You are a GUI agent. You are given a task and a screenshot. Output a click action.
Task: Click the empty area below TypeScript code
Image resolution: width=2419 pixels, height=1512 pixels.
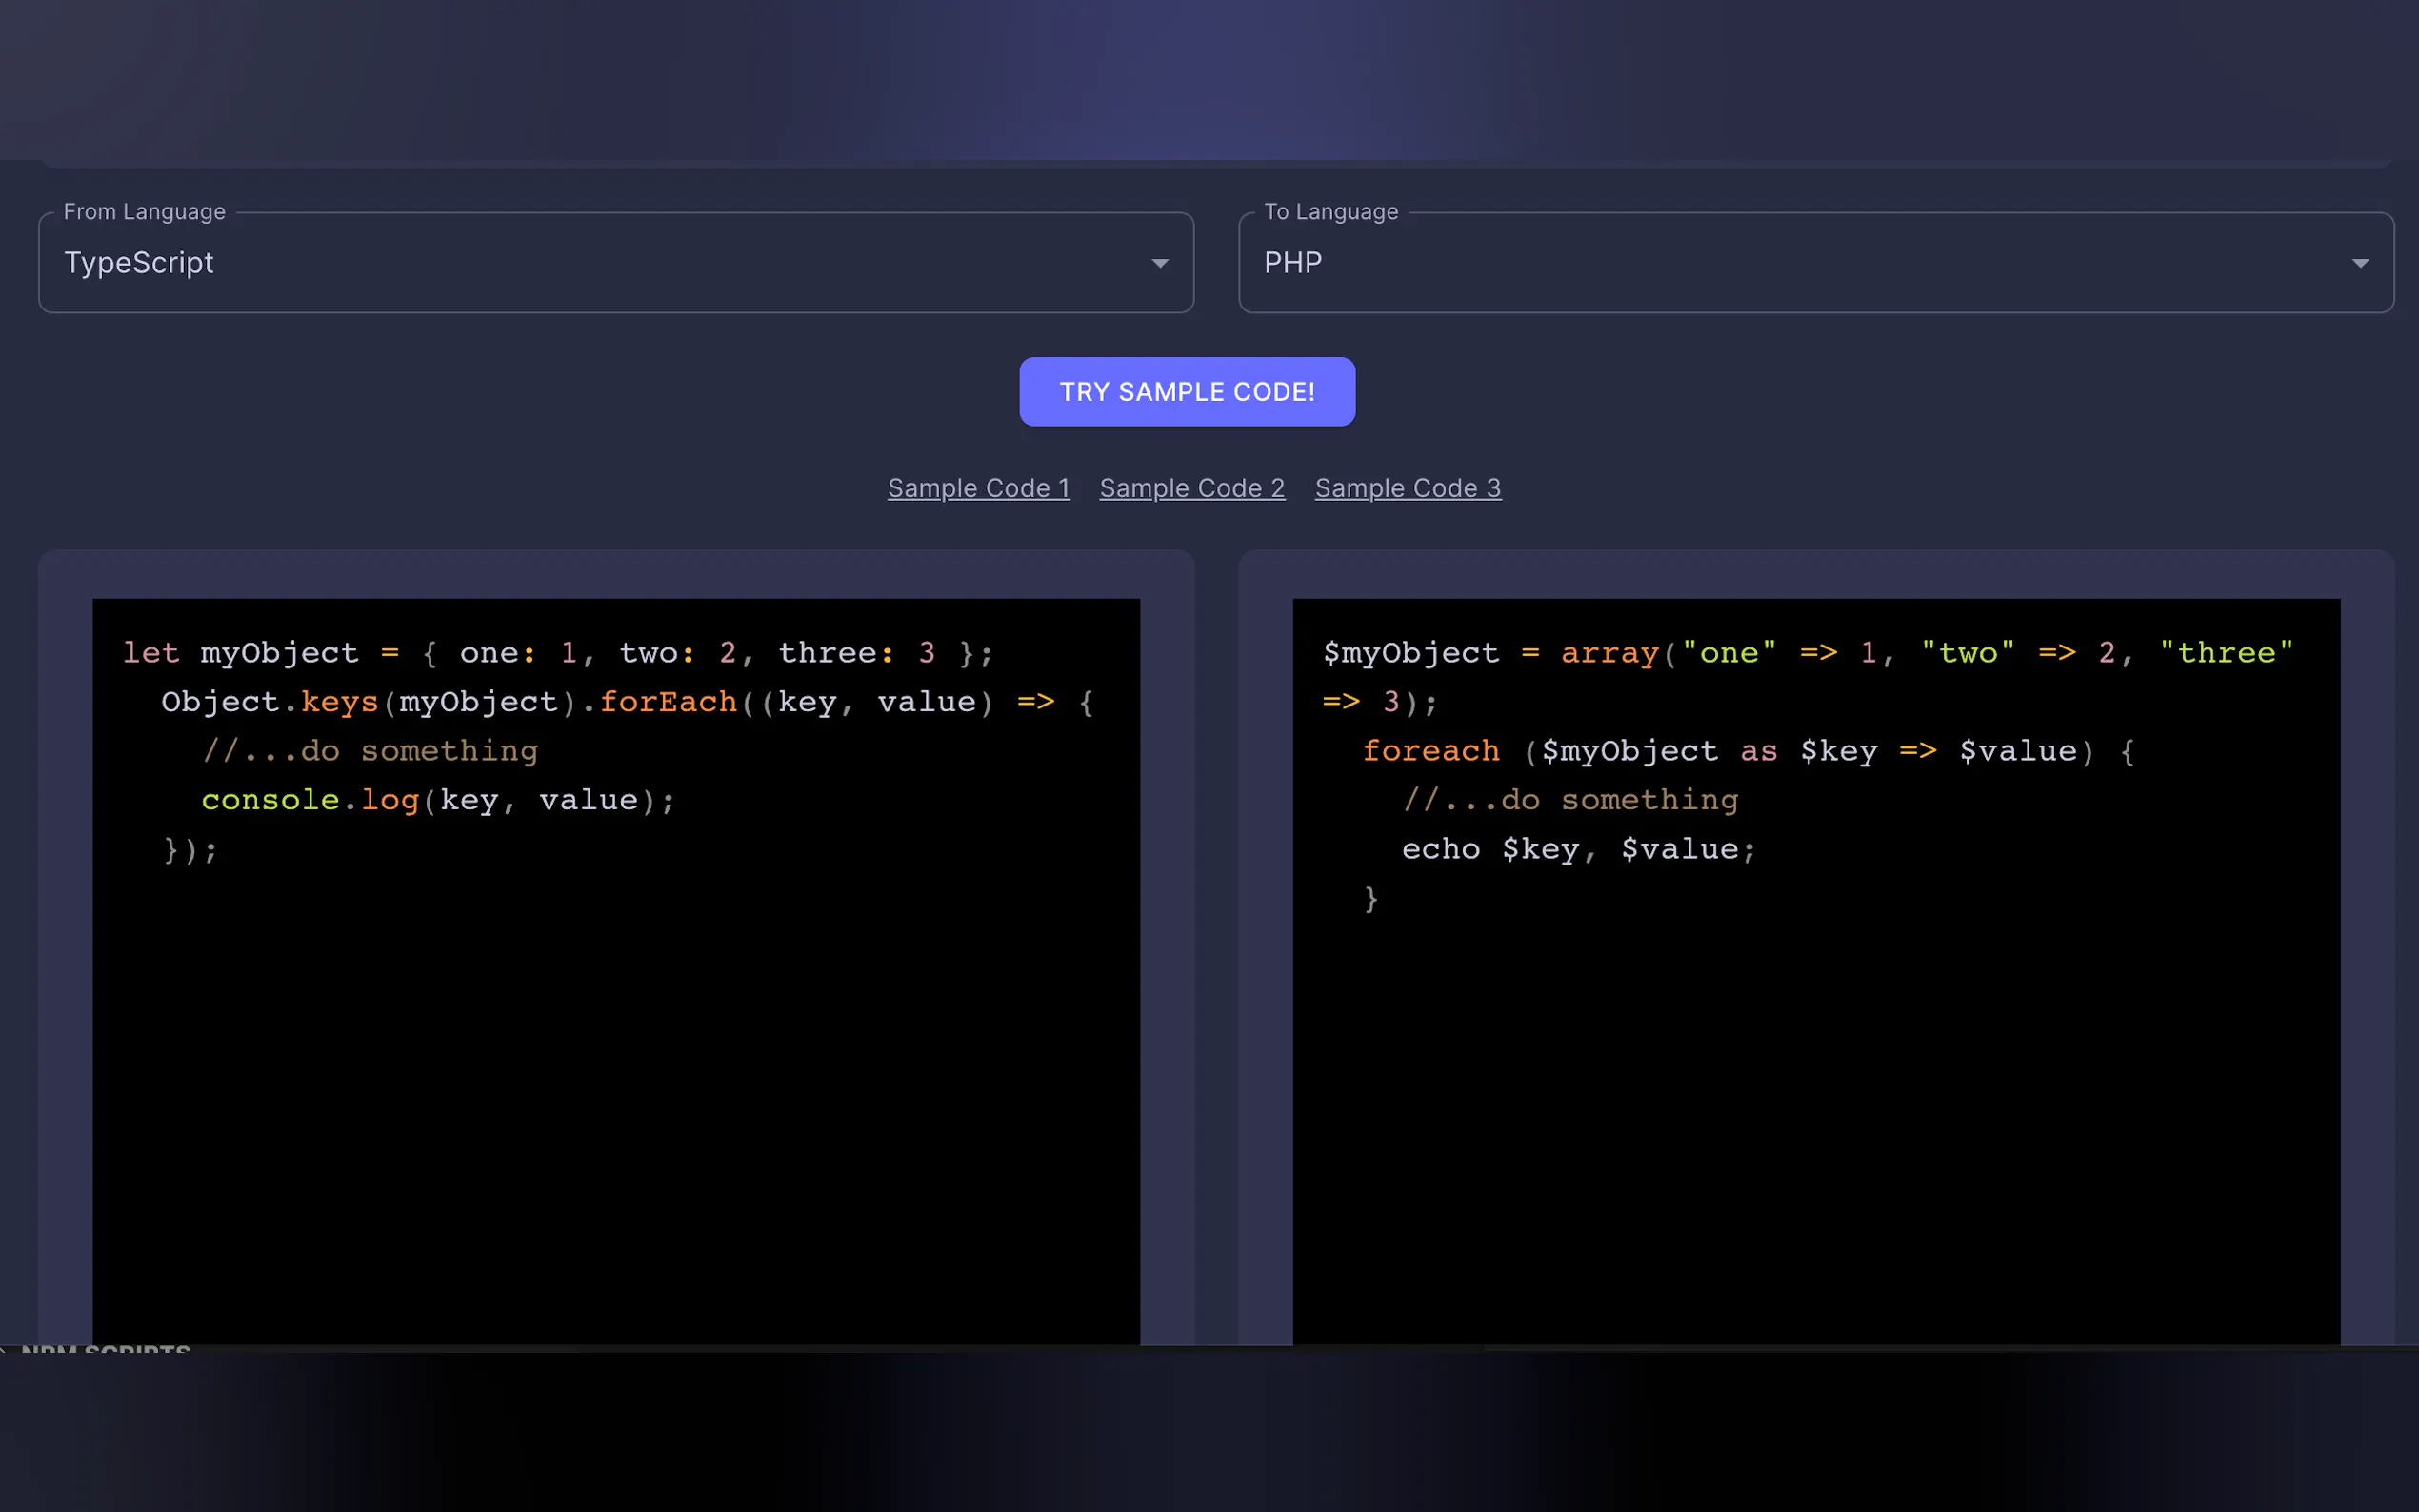pos(615,1100)
